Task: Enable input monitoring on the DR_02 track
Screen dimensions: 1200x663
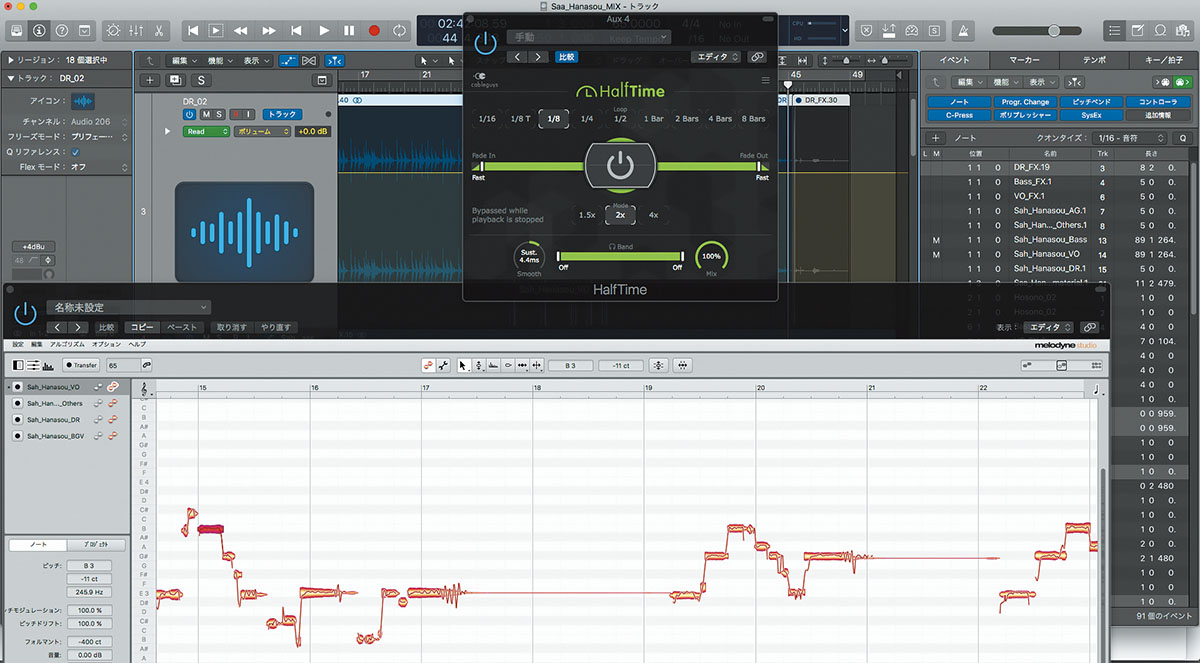Action: click(249, 114)
